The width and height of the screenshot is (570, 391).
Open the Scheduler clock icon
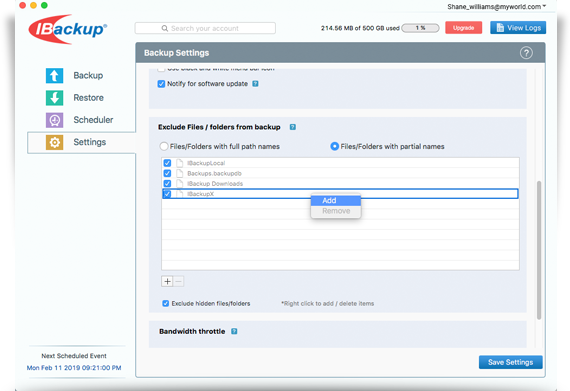[x=55, y=120]
